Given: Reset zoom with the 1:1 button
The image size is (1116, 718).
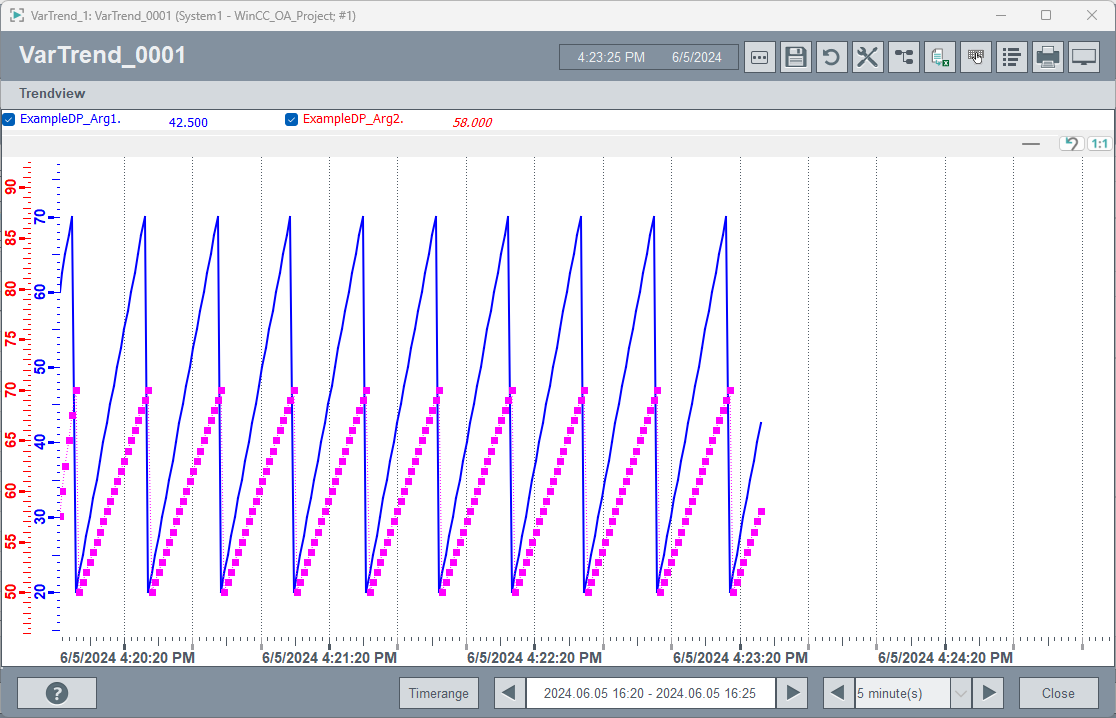Looking at the screenshot, I should pos(1099,144).
